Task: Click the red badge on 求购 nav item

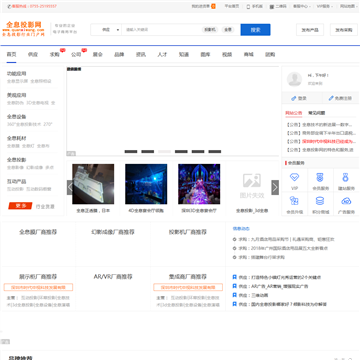Action: click(63, 50)
